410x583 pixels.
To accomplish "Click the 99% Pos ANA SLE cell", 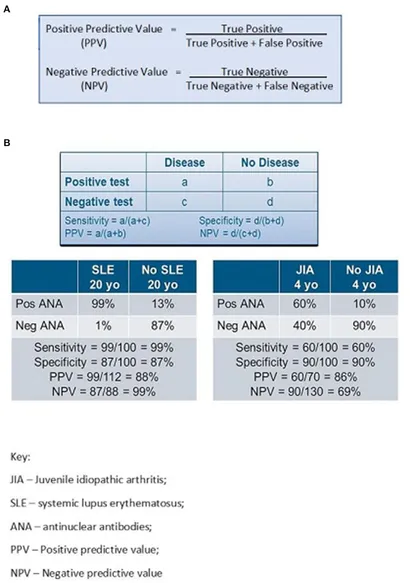I will tap(103, 304).
